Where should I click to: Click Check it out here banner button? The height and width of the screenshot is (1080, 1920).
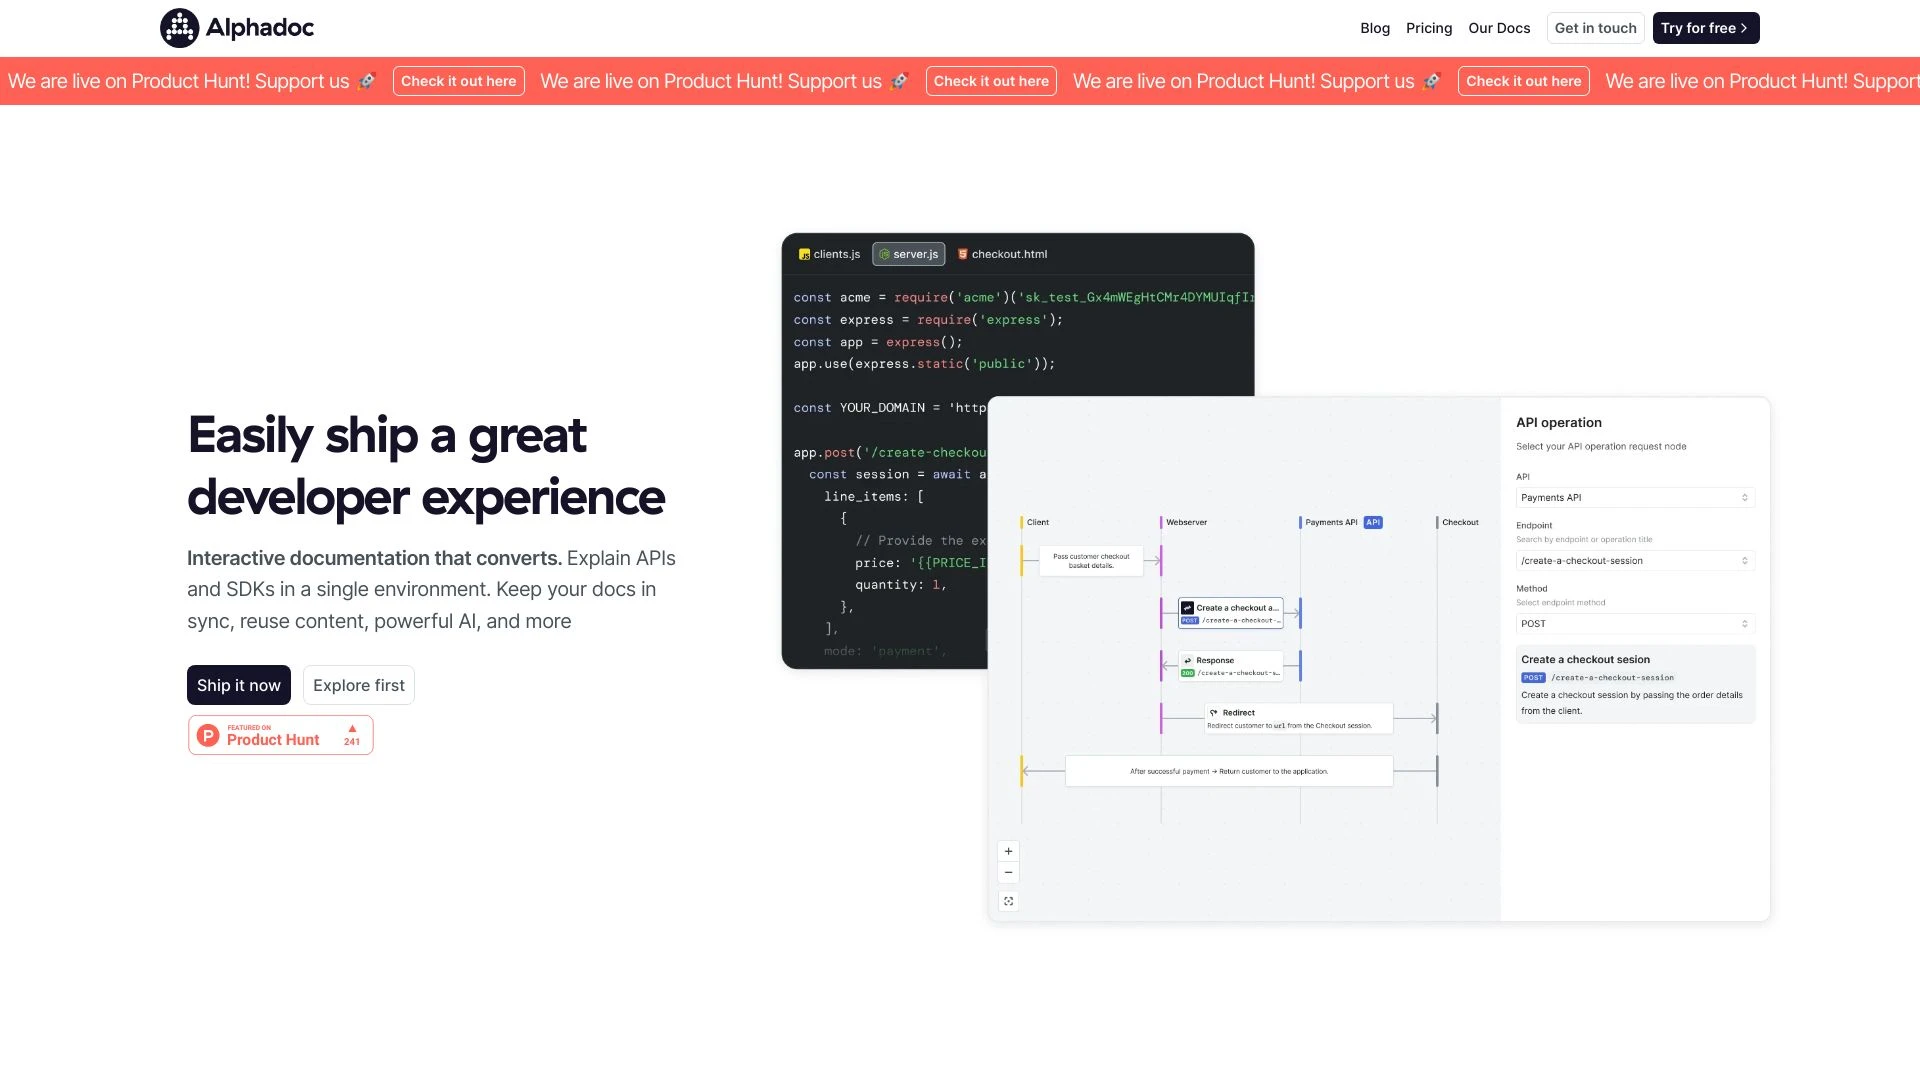coord(458,81)
